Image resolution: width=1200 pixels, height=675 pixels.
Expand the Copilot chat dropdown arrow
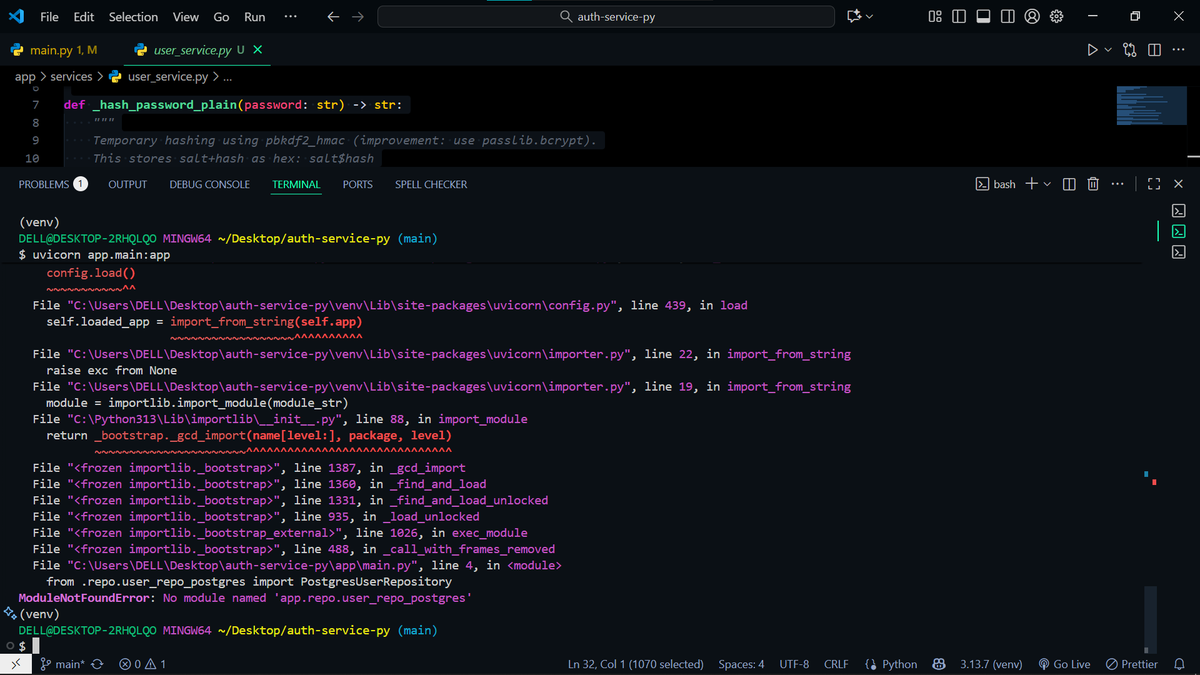coord(869,17)
